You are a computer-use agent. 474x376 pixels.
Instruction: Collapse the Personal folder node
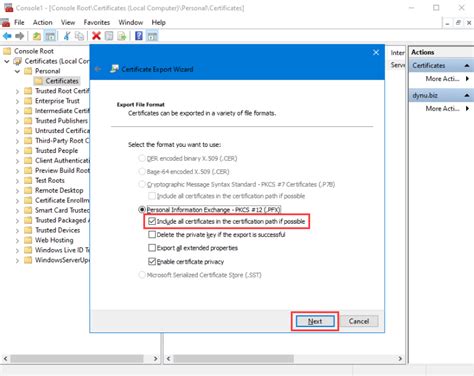(x=17, y=71)
